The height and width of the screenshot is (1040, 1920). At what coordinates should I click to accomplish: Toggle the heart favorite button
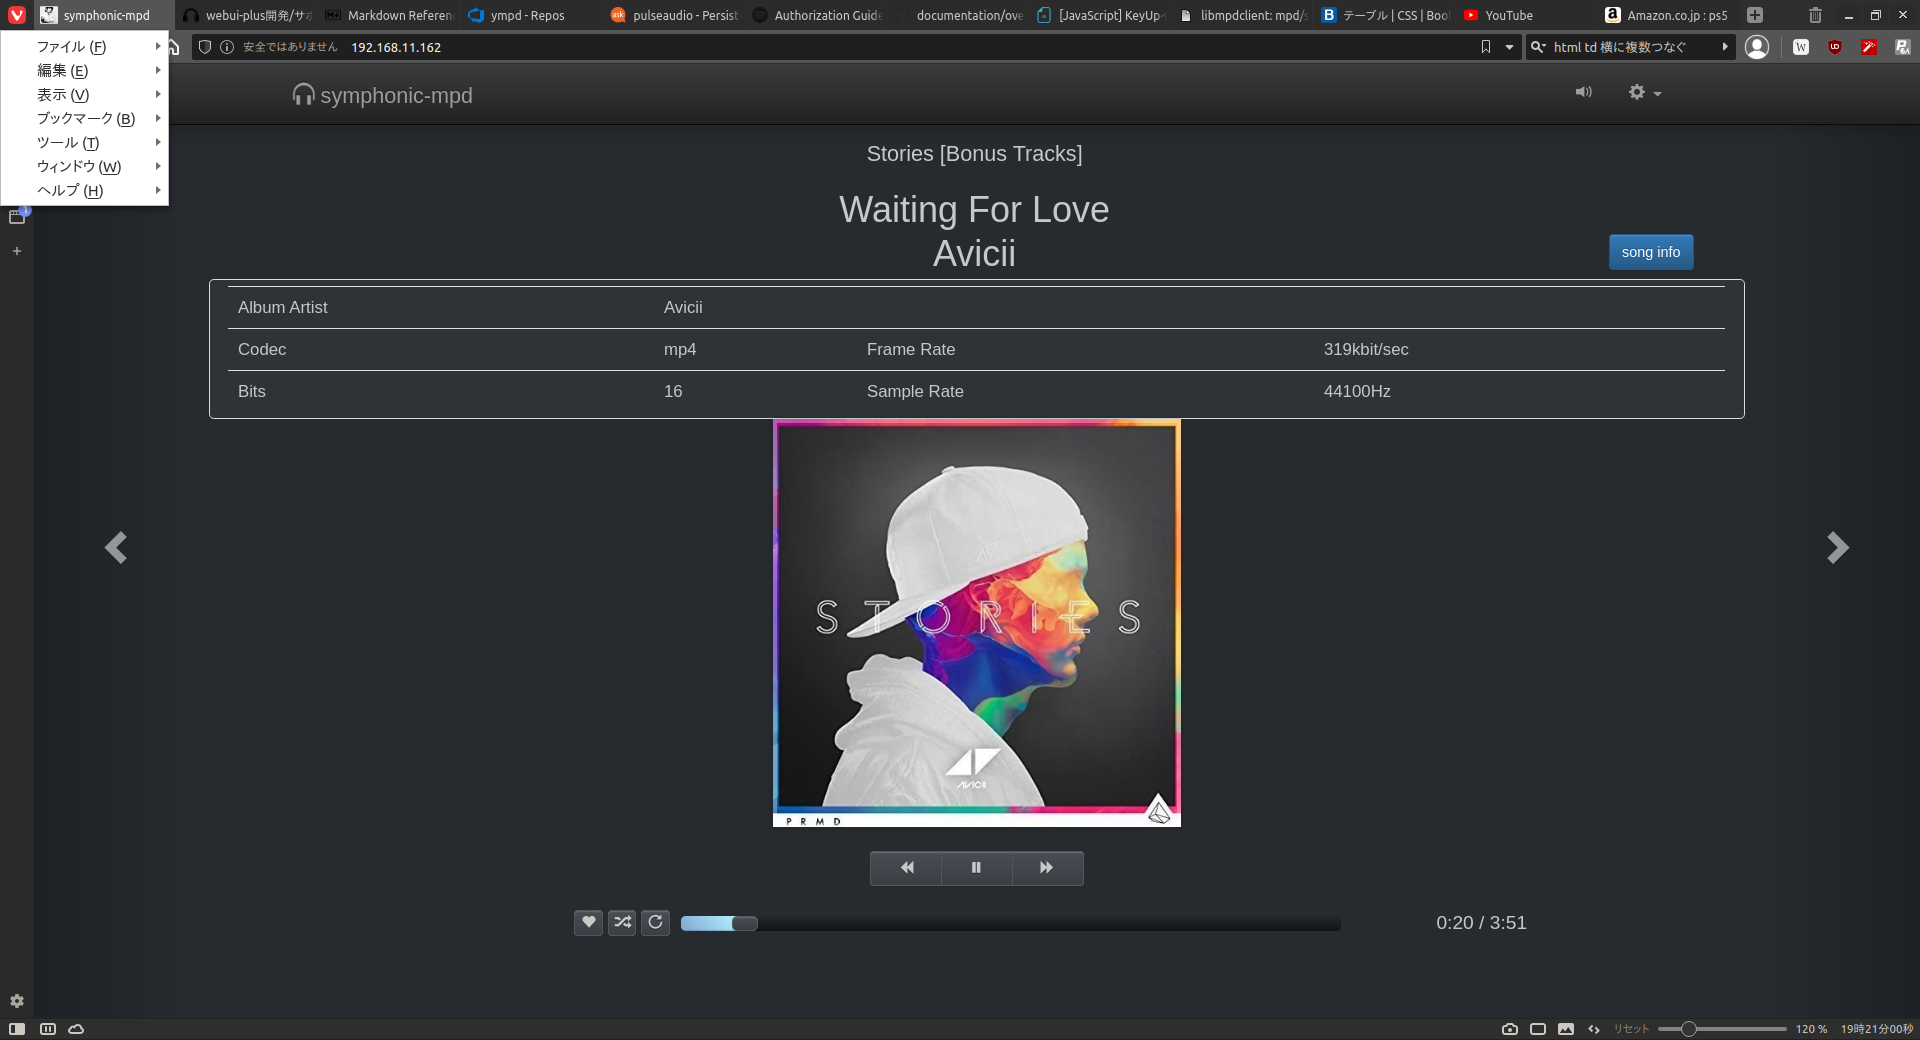click(x=589, y=922)
